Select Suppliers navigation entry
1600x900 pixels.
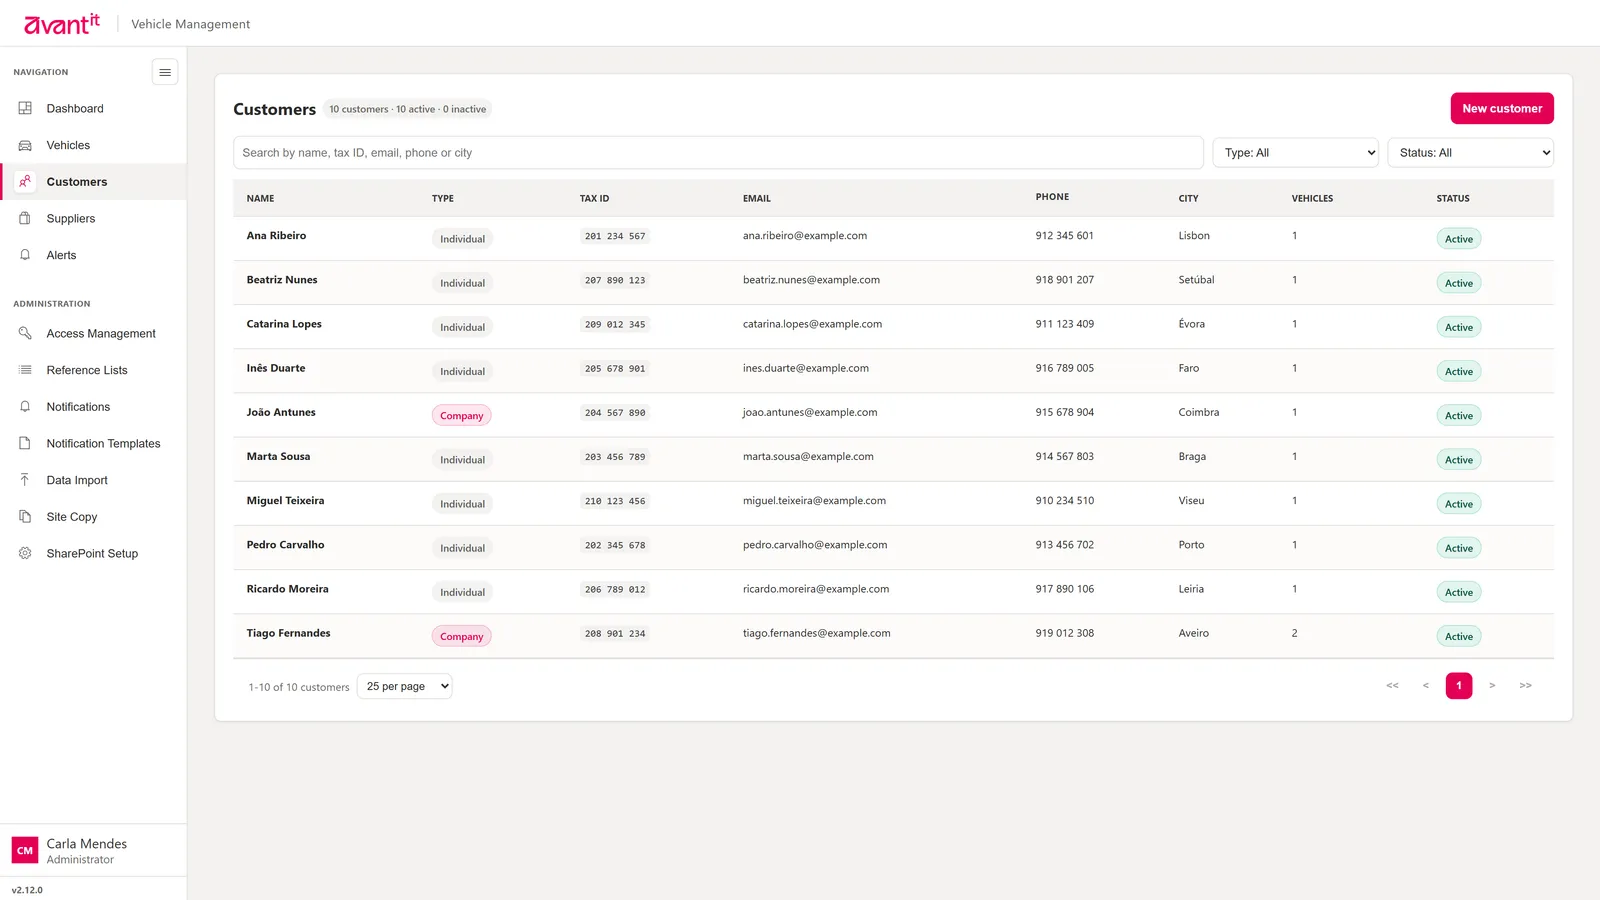point(93,218)
